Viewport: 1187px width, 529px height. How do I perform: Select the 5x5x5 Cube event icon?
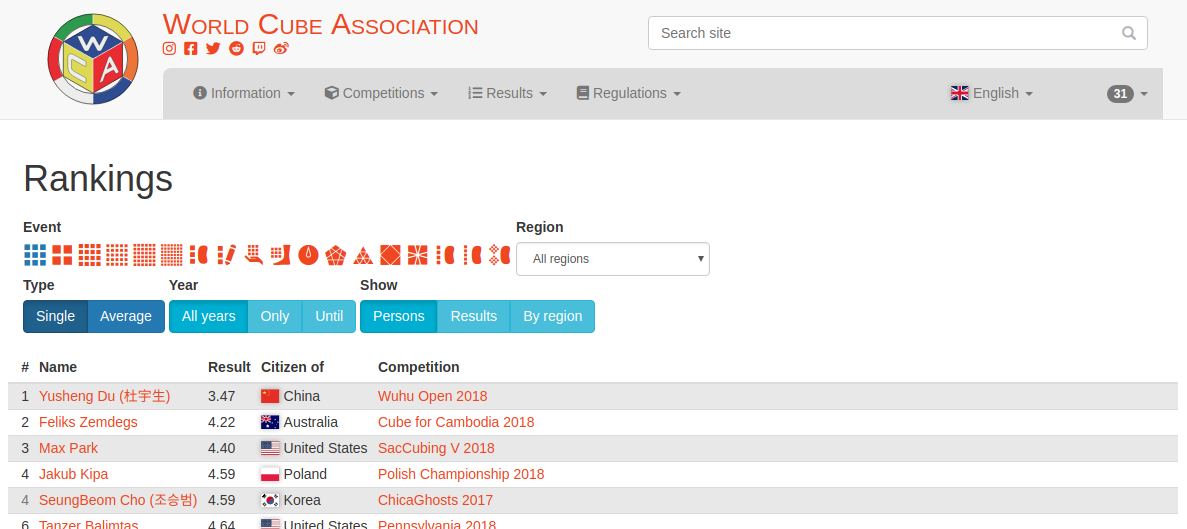117,255
